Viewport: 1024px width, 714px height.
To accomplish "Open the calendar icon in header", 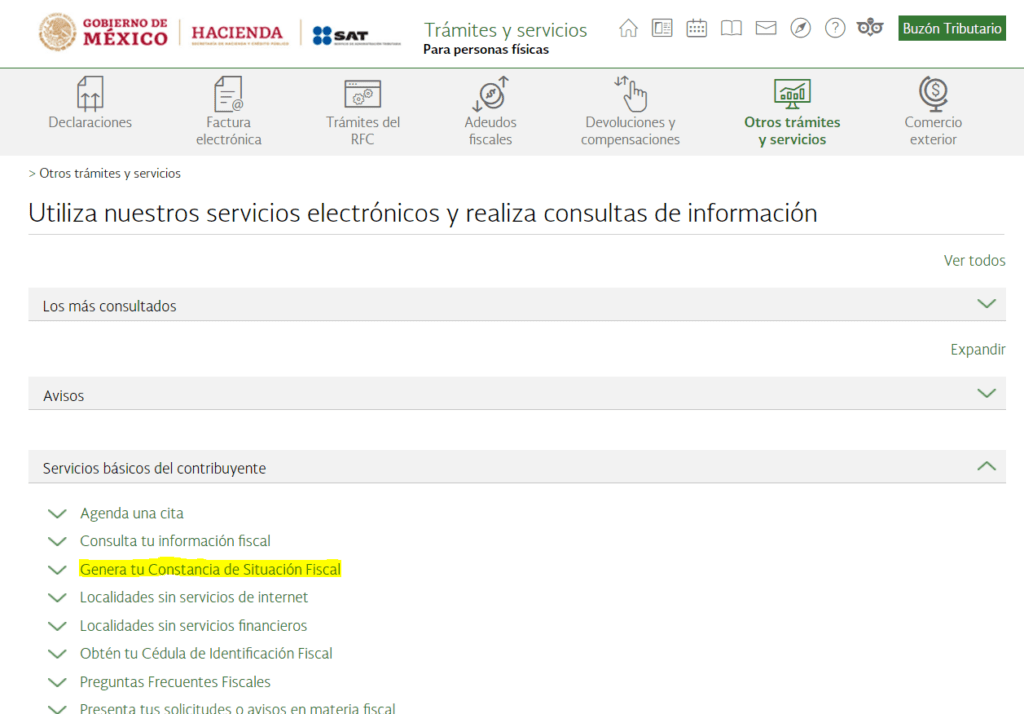I will tap(697, 28).
